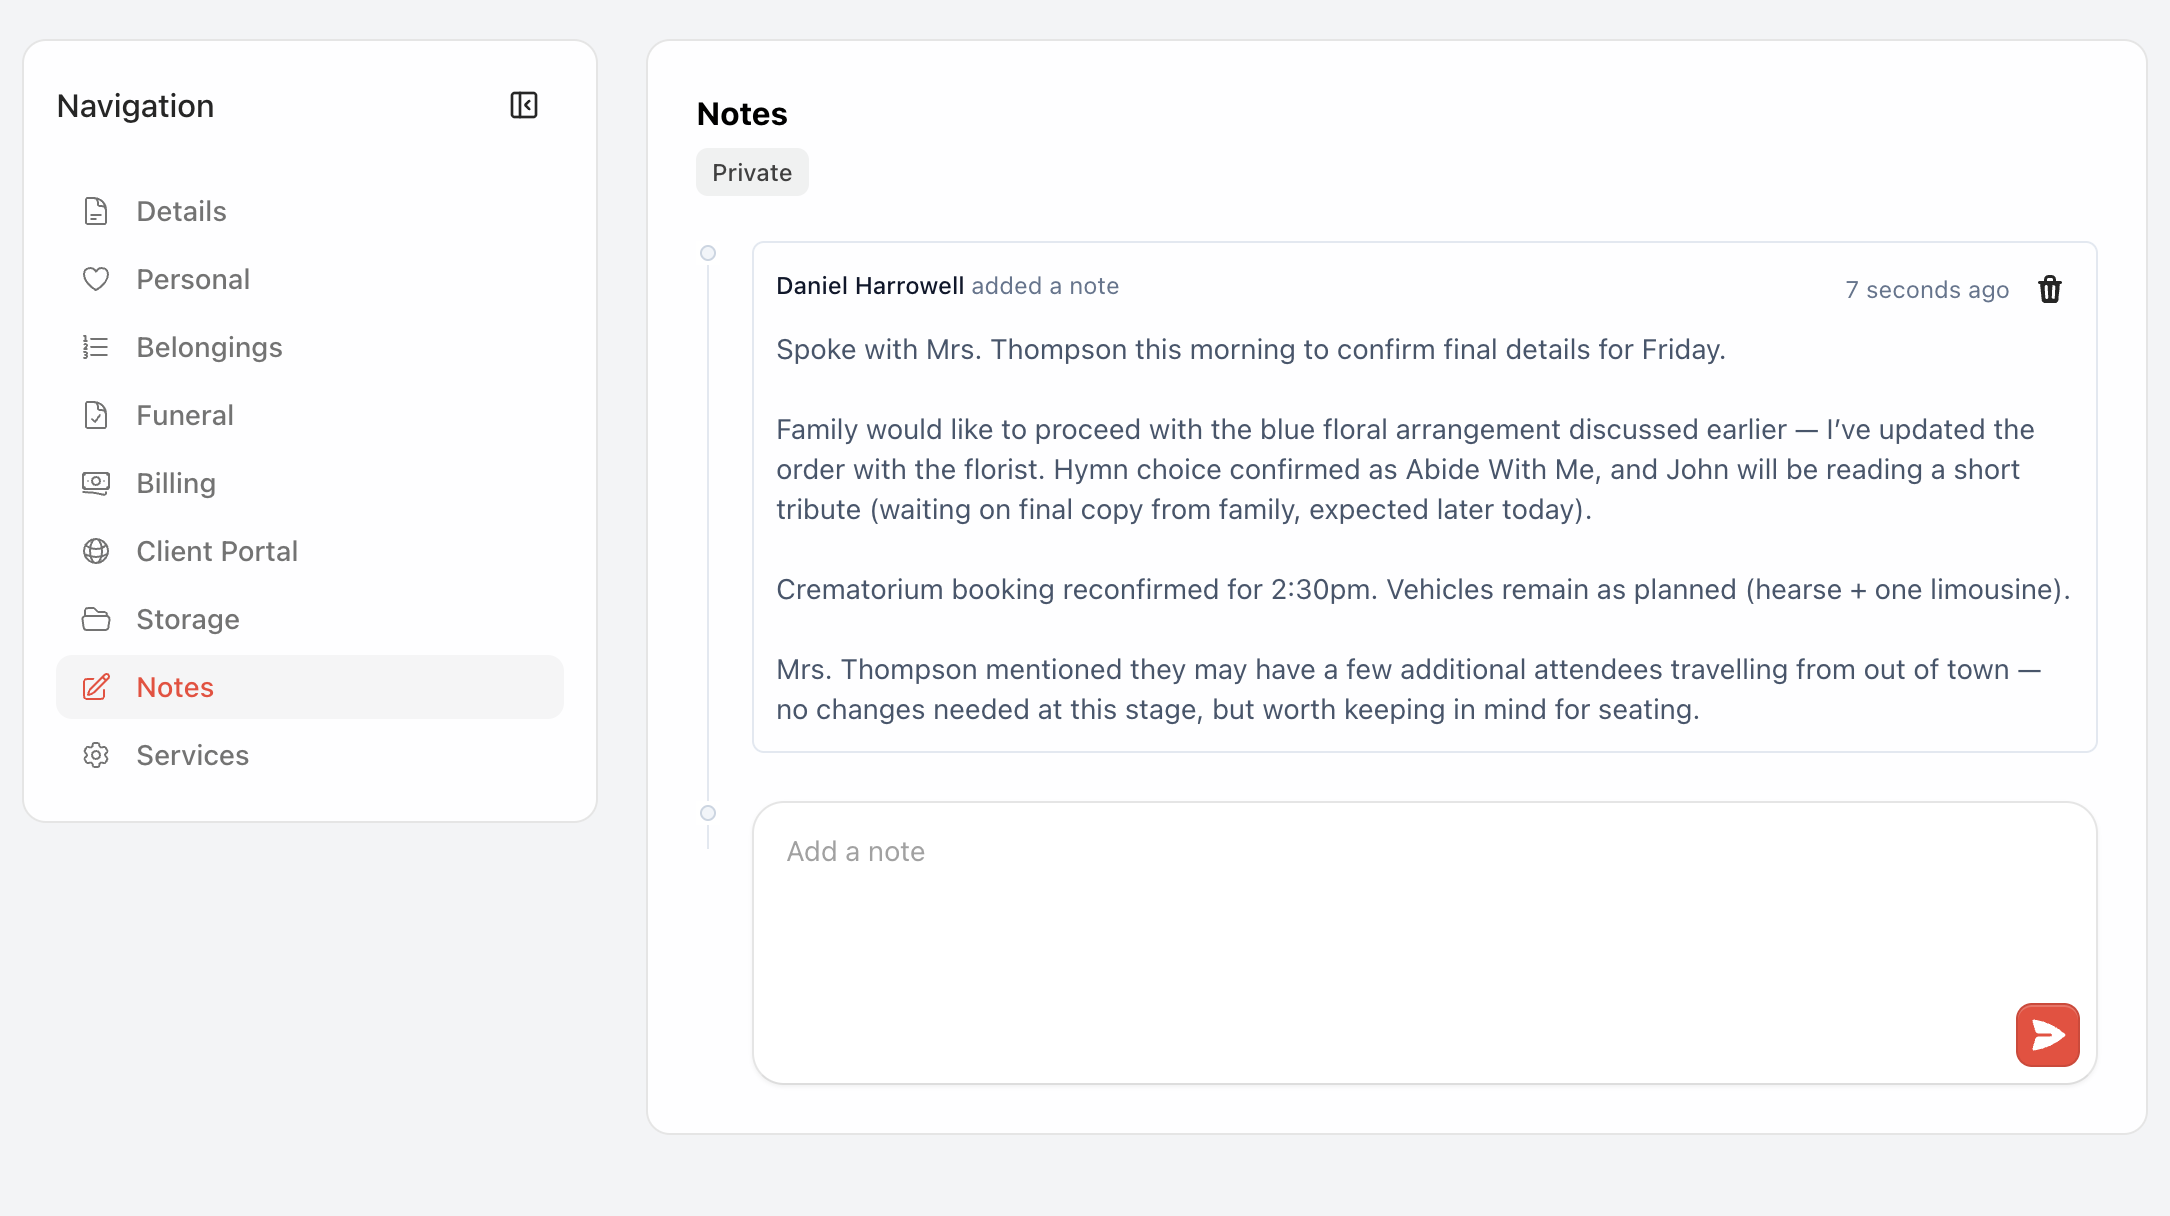Image resolution: width=2170 pixels, height=1216 pixels.
Task: Click the Belongings list icon
Action: tap(96, 347)
